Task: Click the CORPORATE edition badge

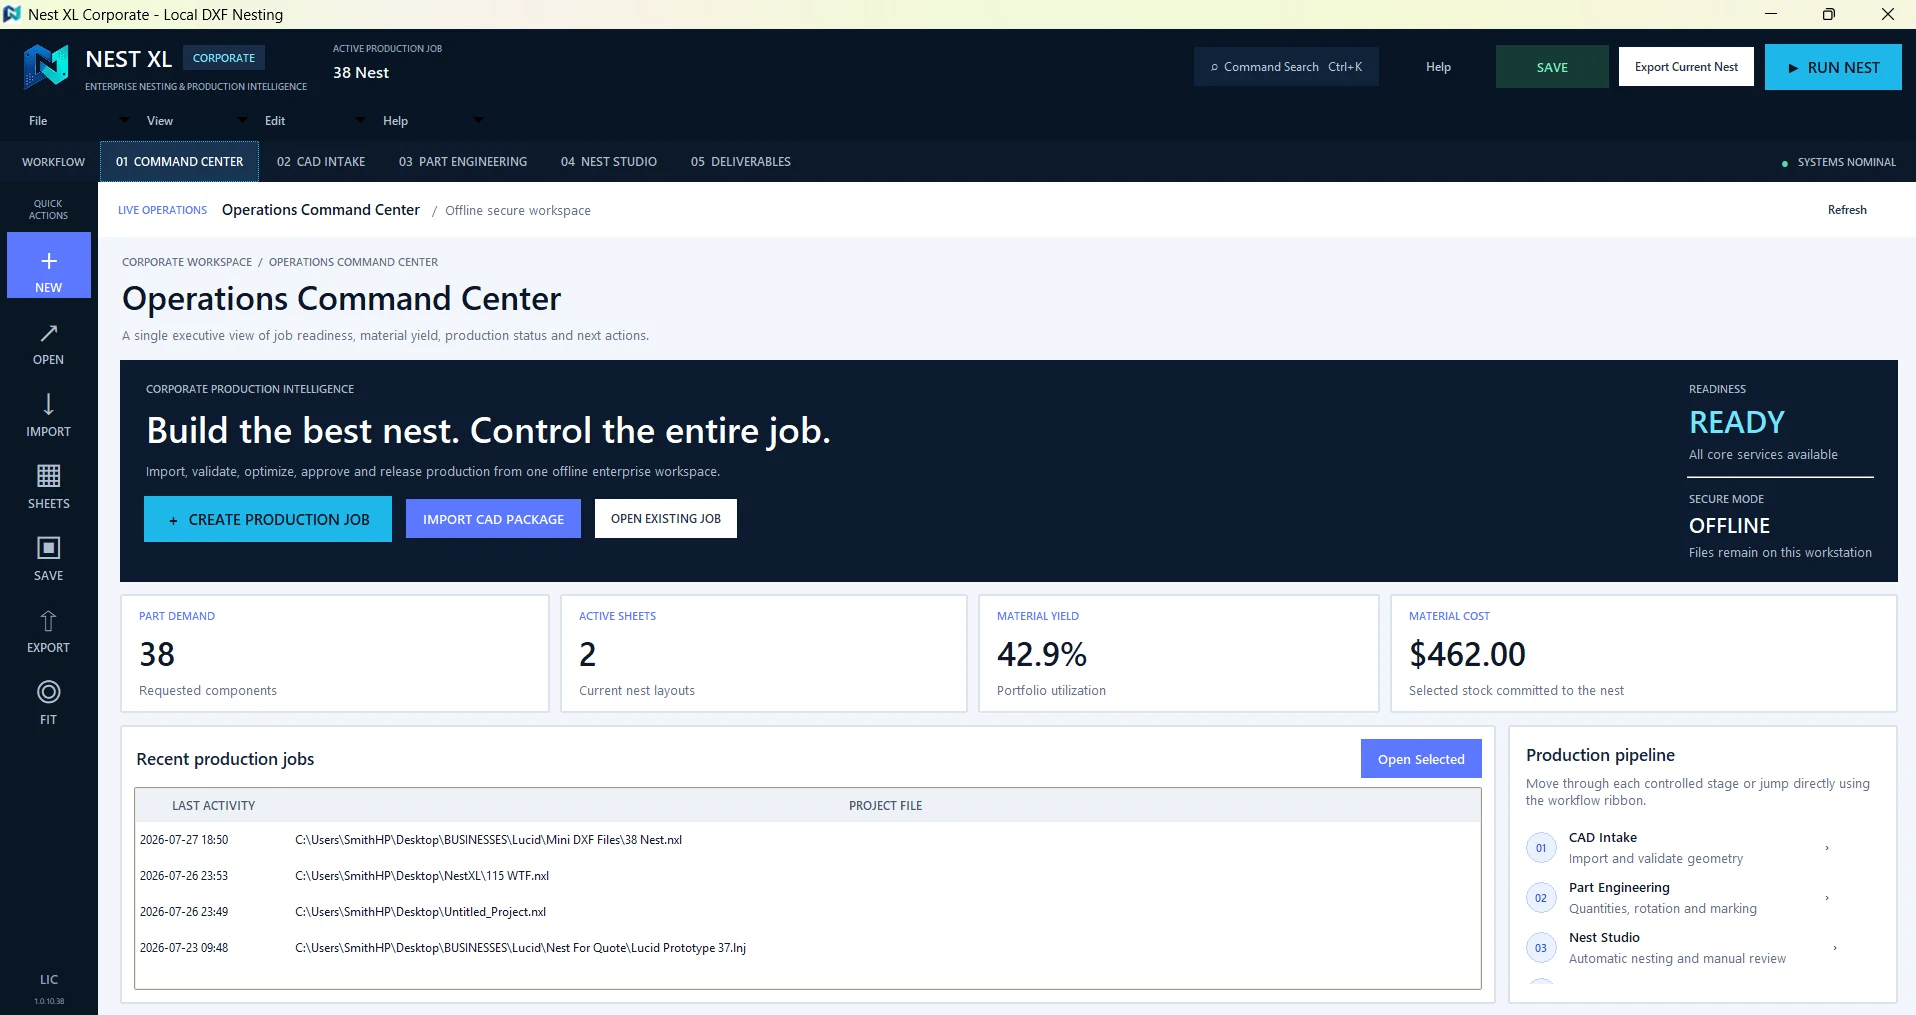Action: pos(224,58)
